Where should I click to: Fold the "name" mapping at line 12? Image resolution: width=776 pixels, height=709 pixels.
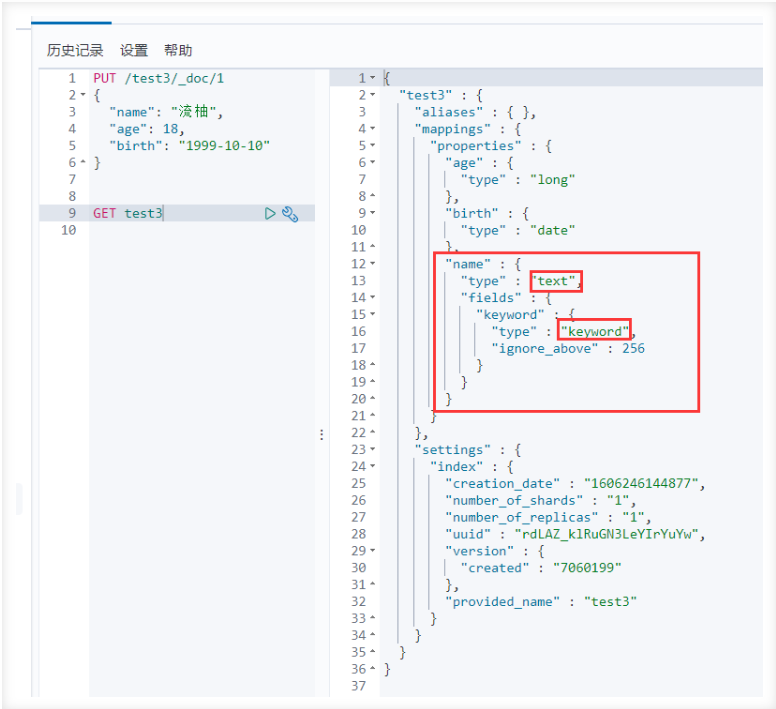click(x=373, y=264)
